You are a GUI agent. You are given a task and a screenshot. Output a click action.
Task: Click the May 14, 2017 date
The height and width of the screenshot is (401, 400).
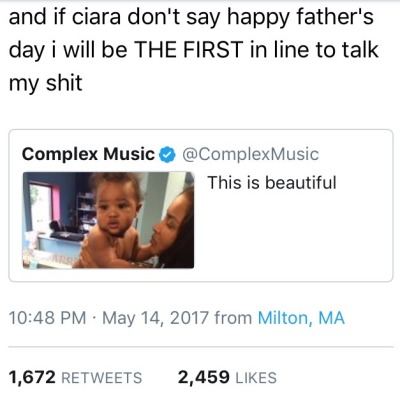(156, 317)
